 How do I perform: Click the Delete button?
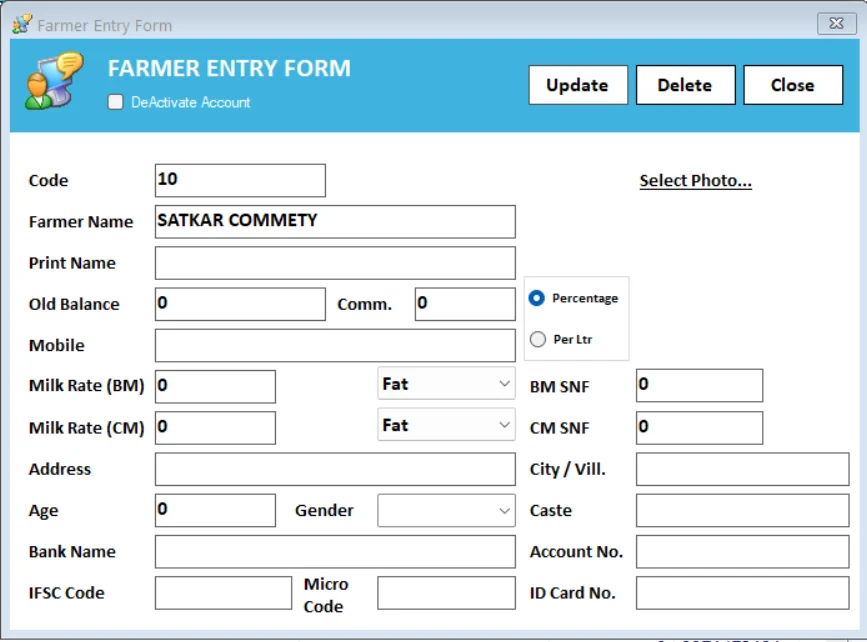[x=685, y=85]
